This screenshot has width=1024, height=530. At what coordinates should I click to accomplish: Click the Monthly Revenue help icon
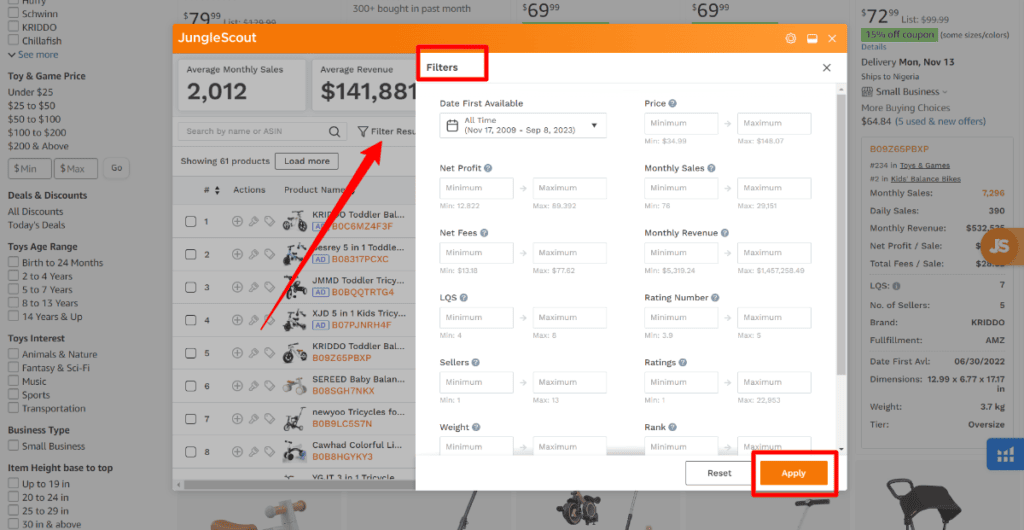(x=725, y=232)
